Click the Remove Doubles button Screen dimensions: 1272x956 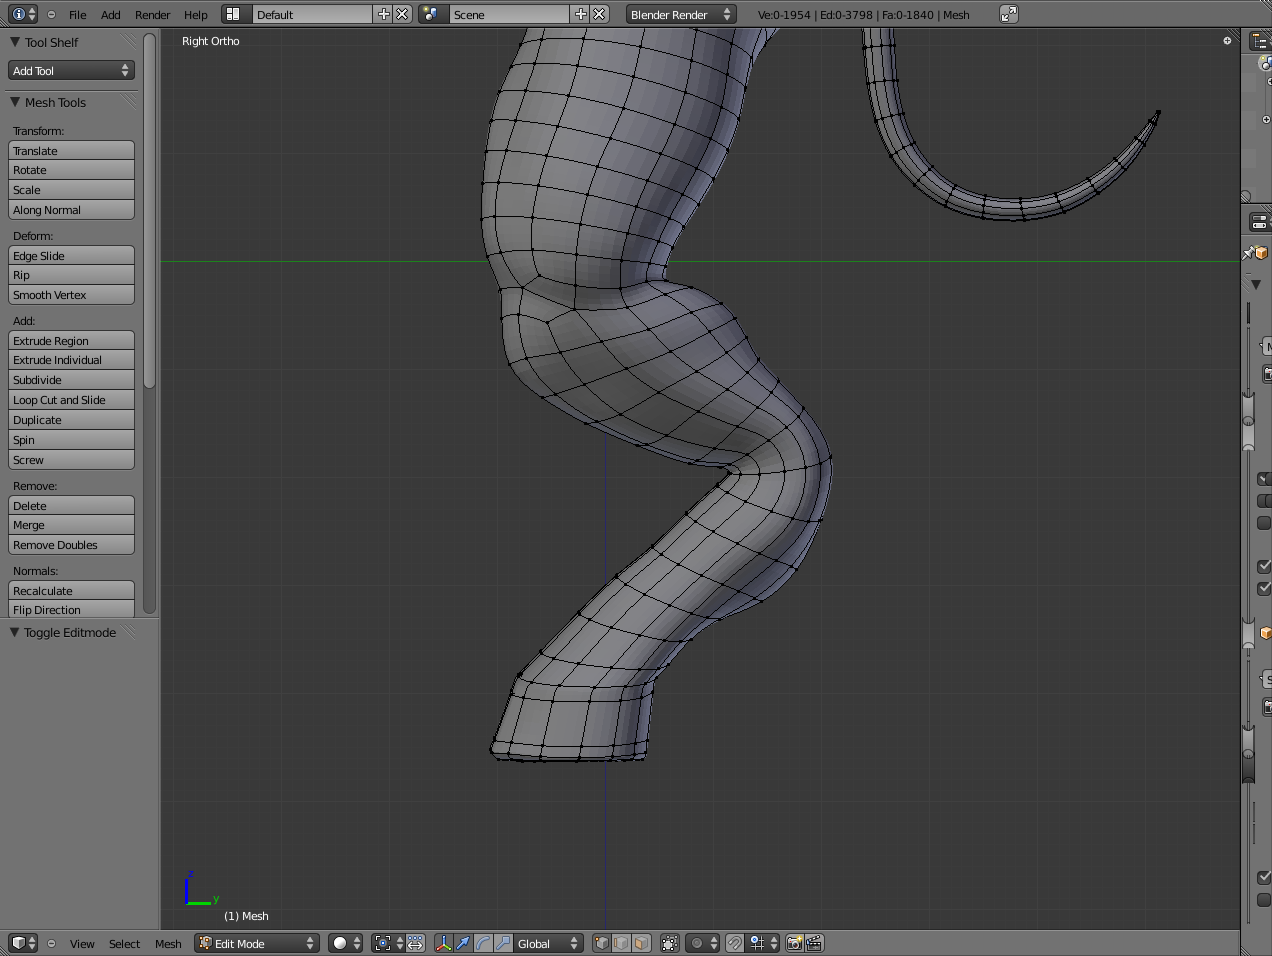71,545
